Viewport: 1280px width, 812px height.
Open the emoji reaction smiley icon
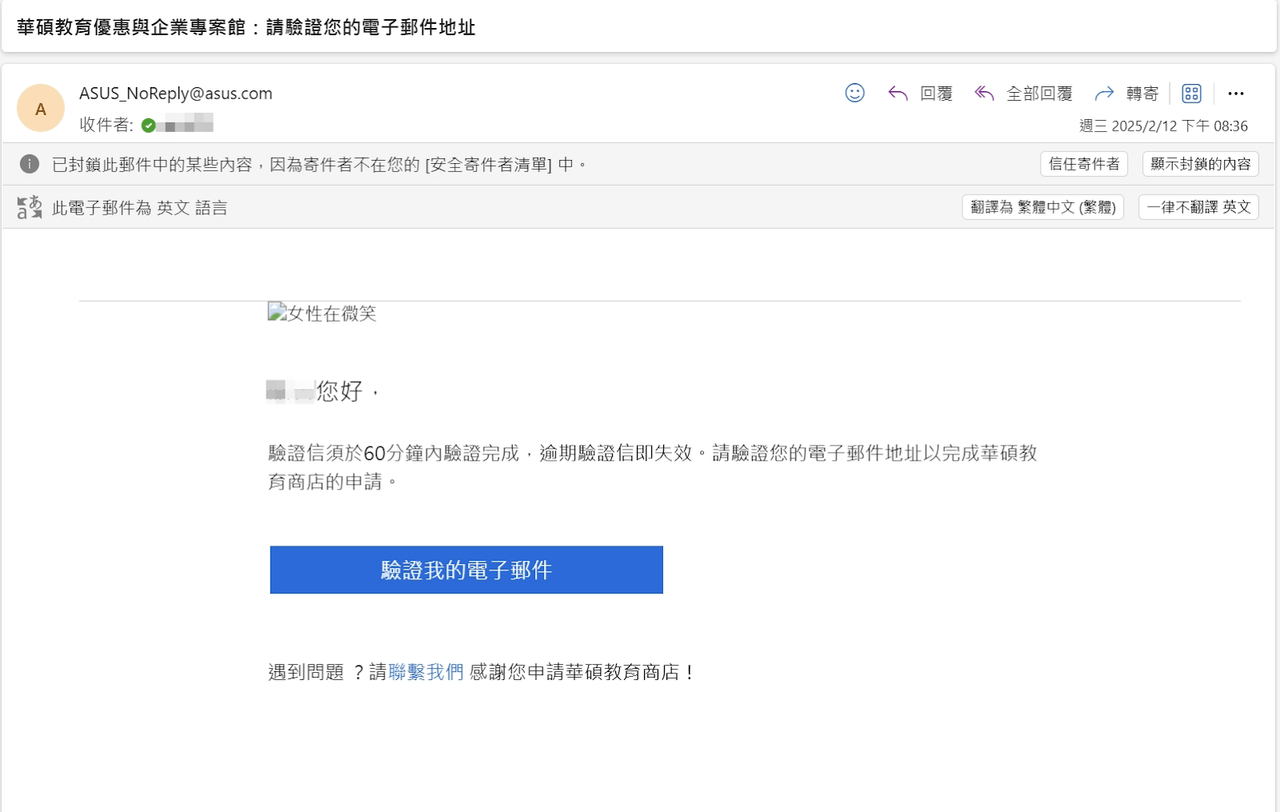coord(855,93)
